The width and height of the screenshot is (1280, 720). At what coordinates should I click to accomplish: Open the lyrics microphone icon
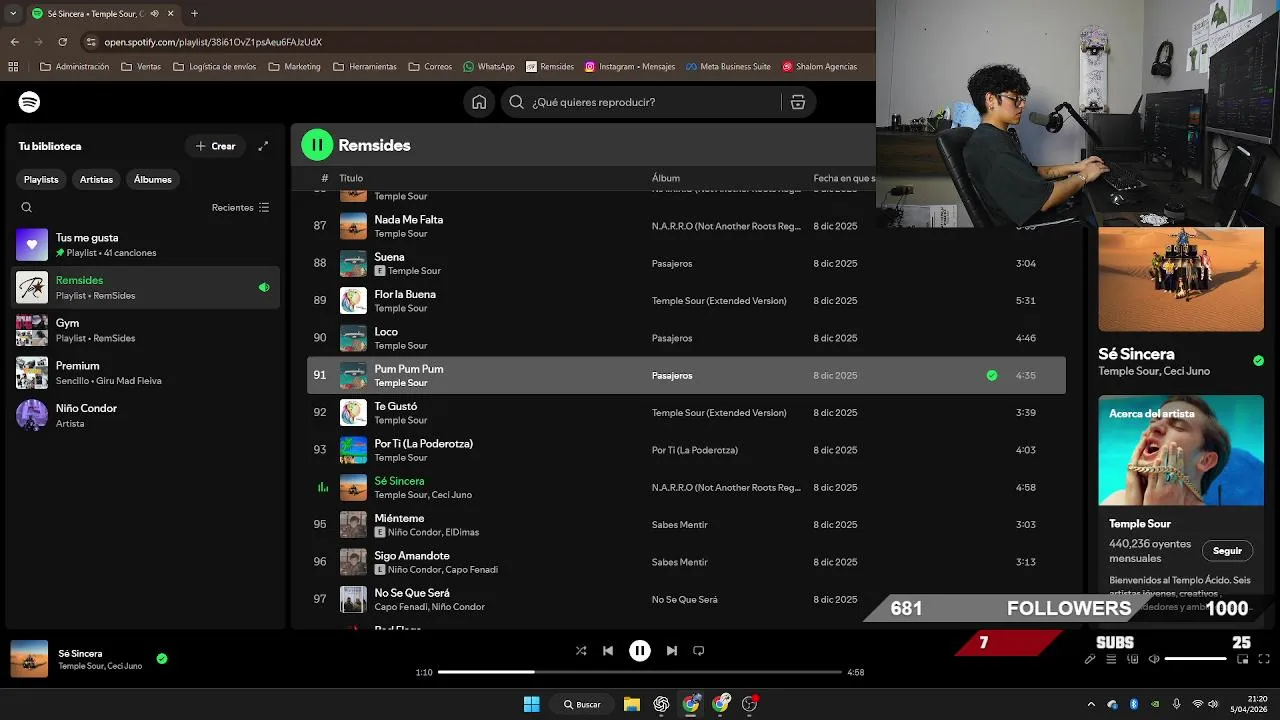(x=1090, y=659)
